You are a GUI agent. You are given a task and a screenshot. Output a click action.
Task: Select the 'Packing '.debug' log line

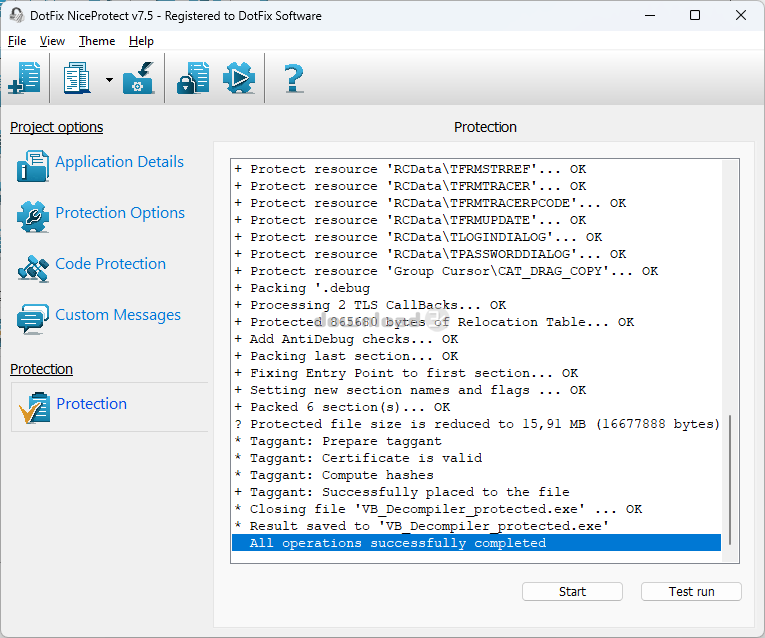476,288
